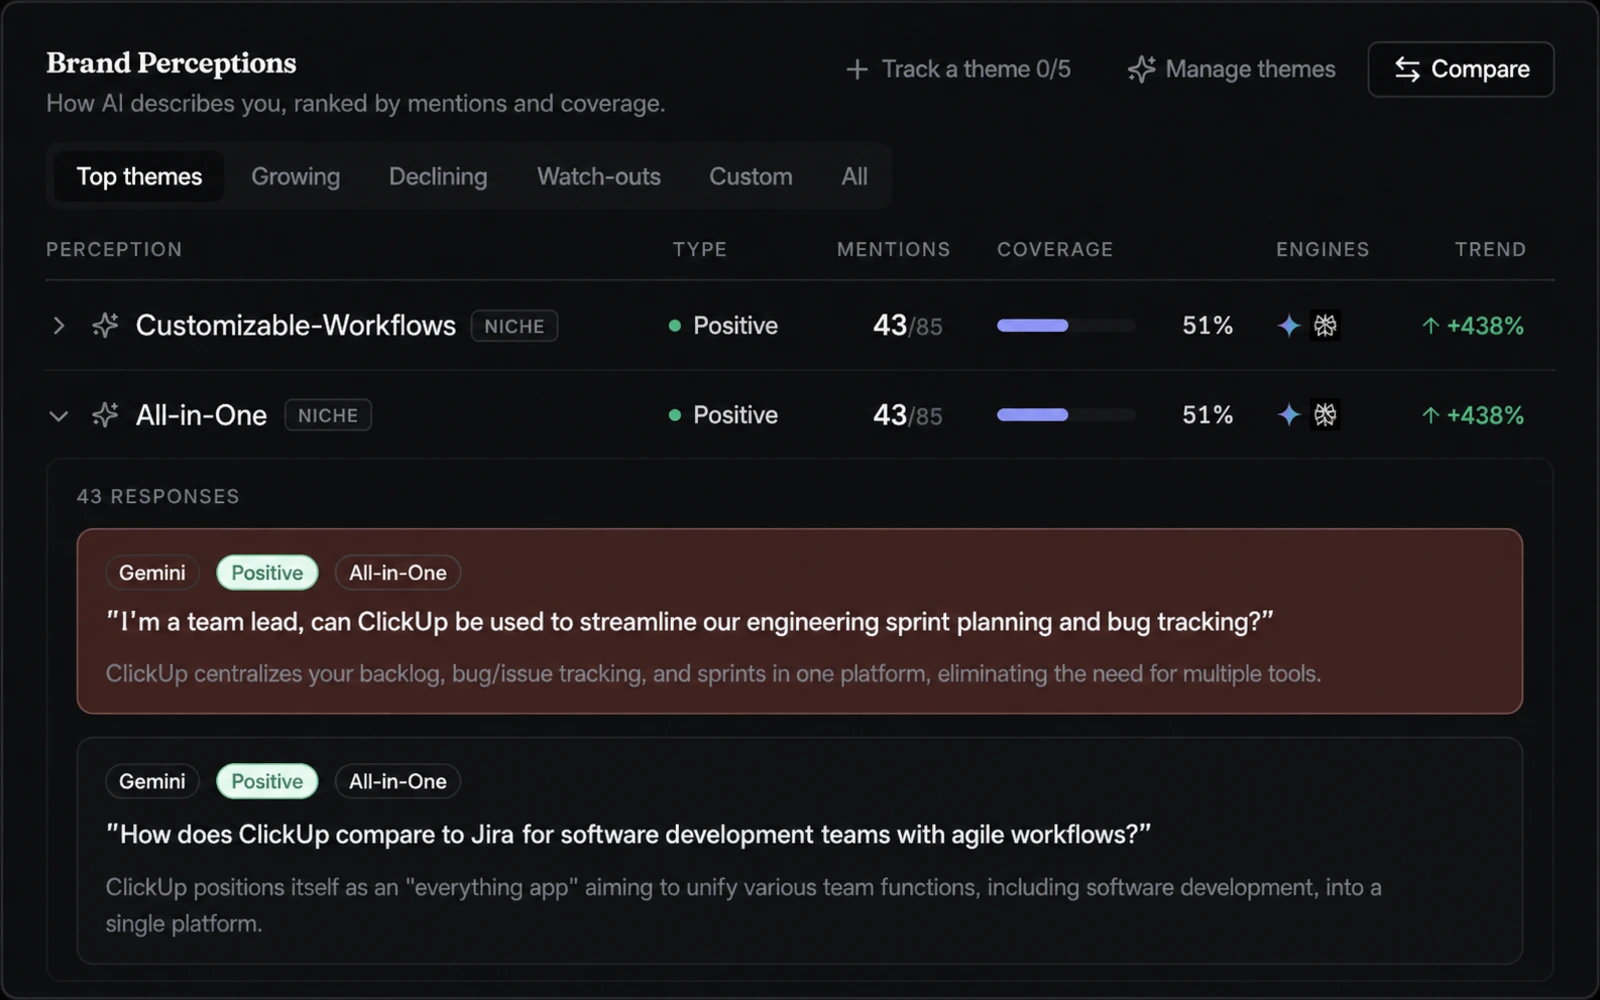1600x1000 pixels.
Task: Click the ChatGPT engine icon in All-in-One row
Action: [x=1325, y=415]
